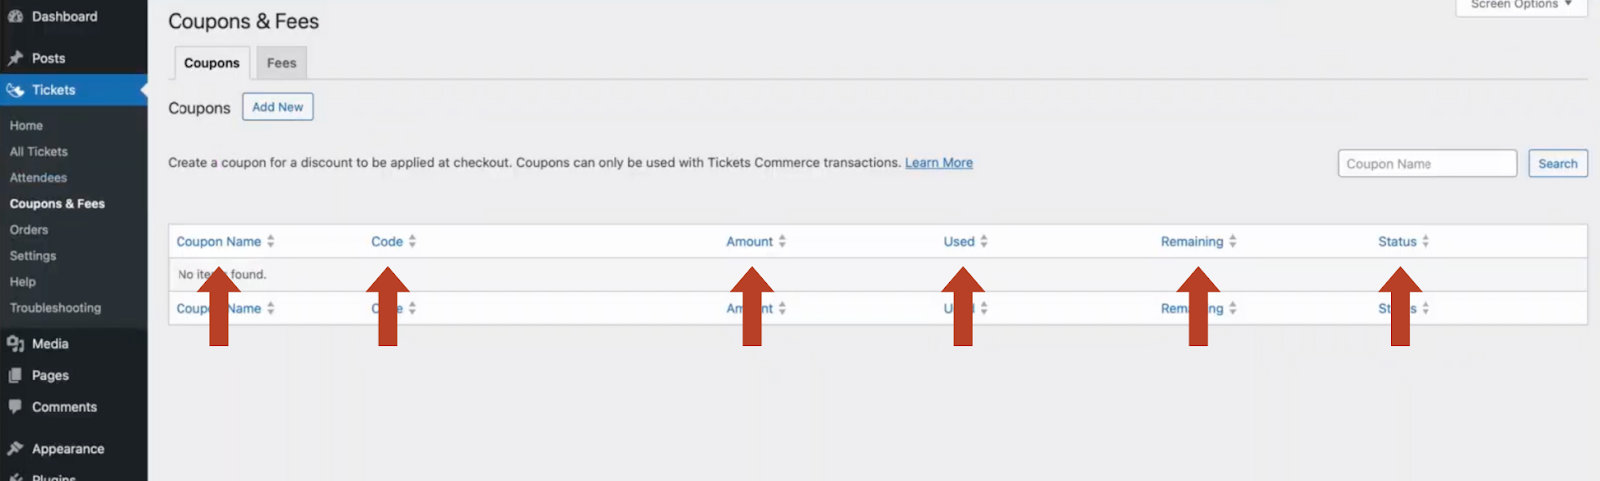Click the Pages icon in sidebar
The height and width of the screenshot is (481, 1600).
point(15,376)
